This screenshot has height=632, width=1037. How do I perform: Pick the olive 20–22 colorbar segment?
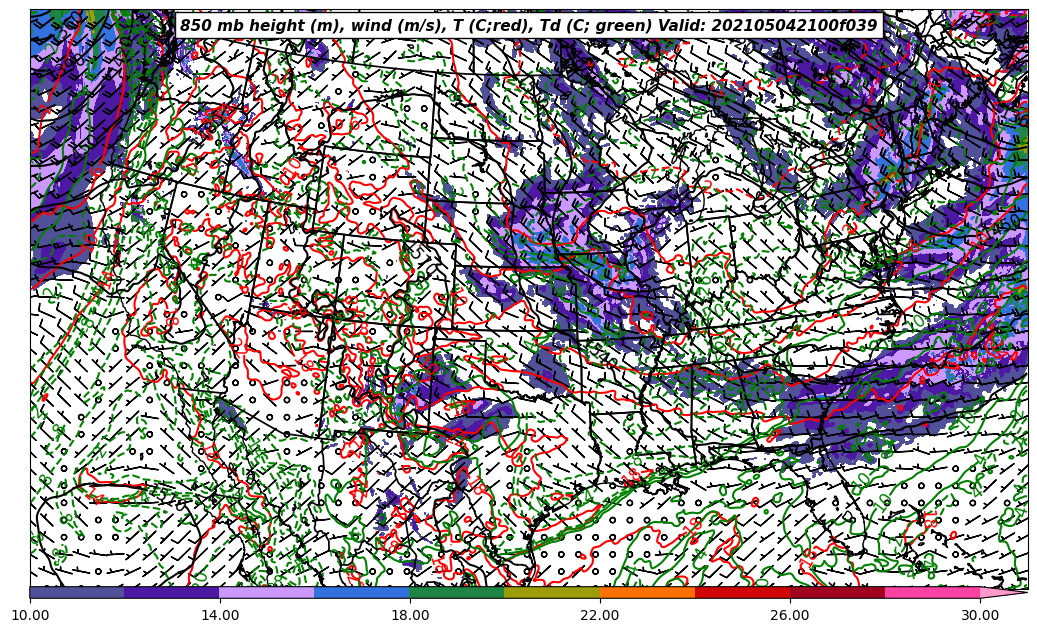(x=552, y=592)
